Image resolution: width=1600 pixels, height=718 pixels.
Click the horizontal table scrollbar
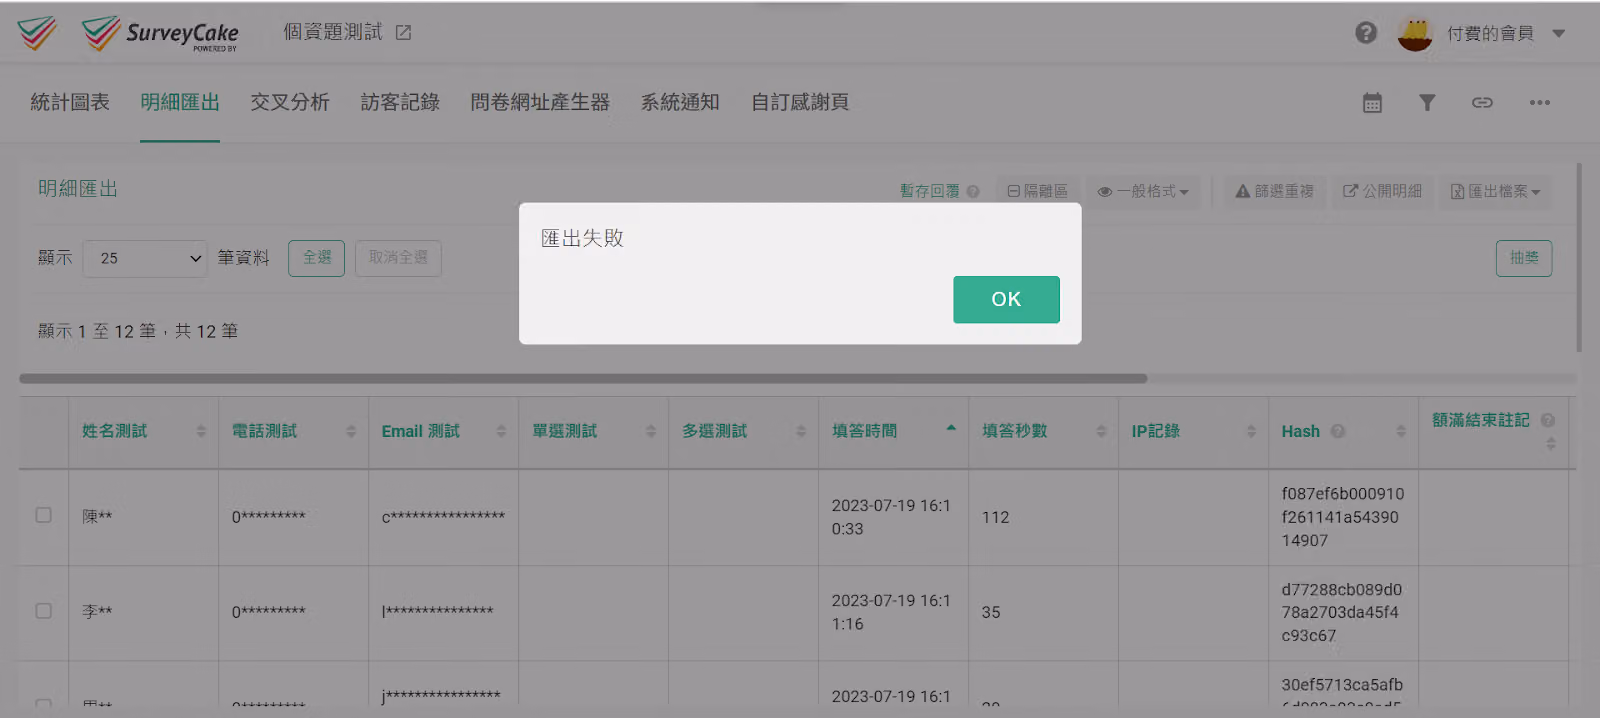(x=583, y=379)
